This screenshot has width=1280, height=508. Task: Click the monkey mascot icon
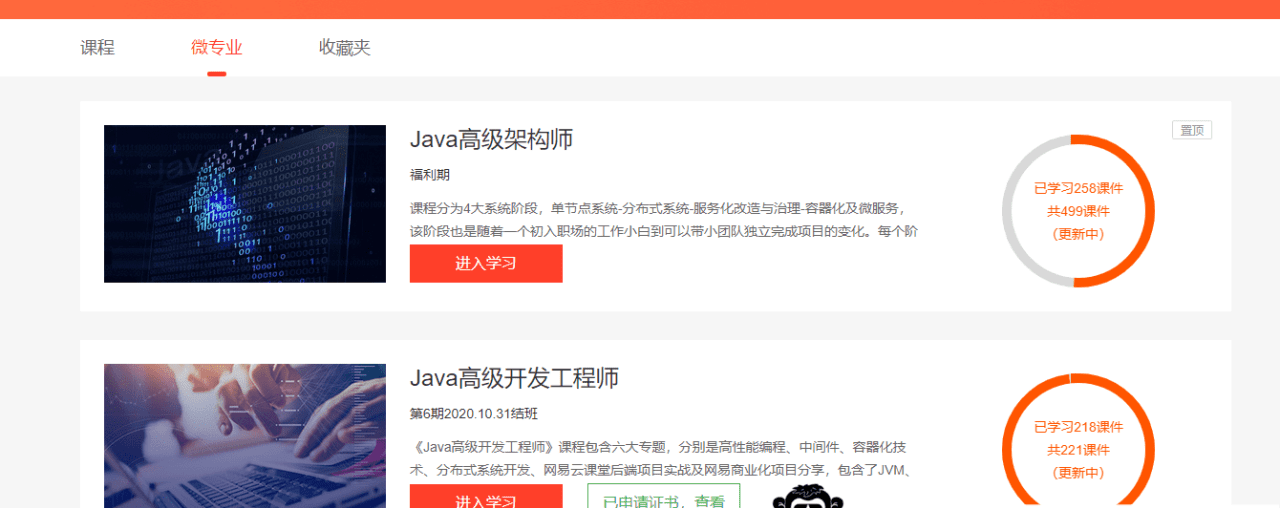click(x=808, y=497)
